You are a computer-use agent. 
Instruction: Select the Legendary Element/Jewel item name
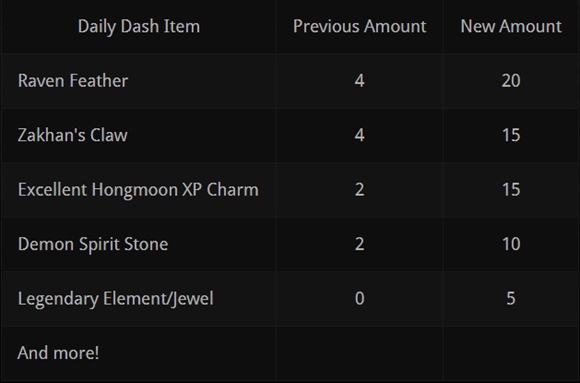115,299
